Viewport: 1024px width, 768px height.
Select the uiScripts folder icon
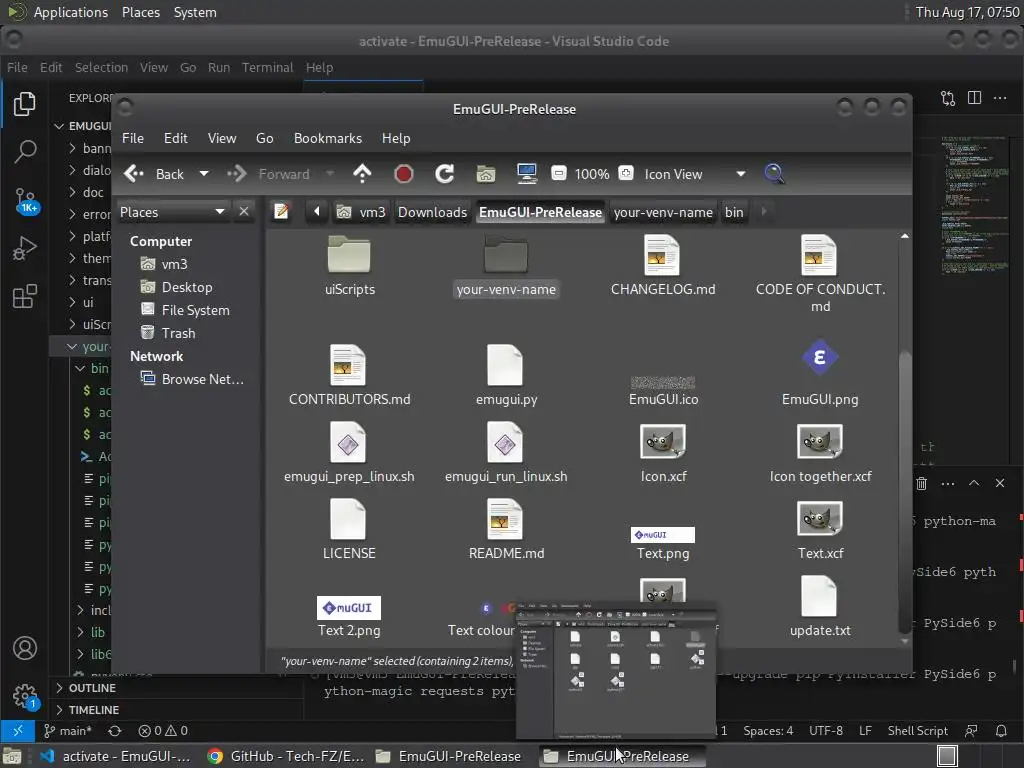coord(349,255)
